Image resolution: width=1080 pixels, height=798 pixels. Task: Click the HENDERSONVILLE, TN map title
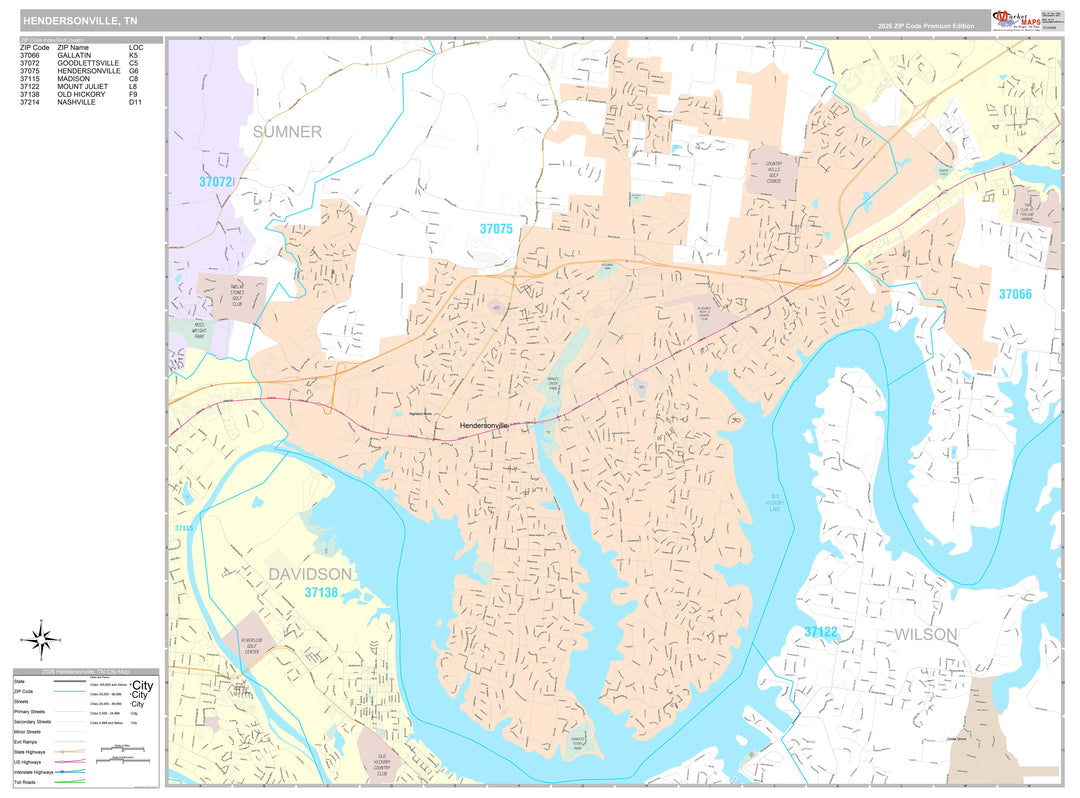pyautogui.click(x=80, y=21)
